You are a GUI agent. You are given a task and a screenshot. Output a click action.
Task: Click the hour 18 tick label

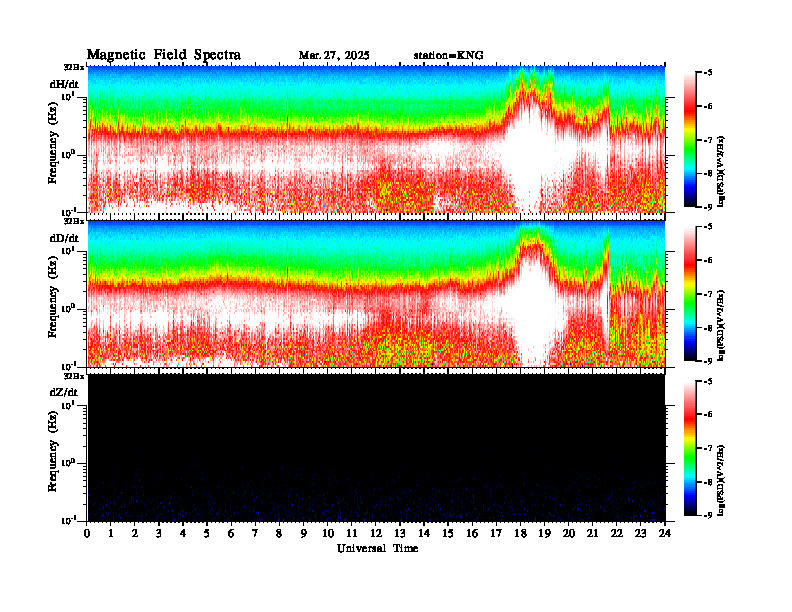point(520,533)
